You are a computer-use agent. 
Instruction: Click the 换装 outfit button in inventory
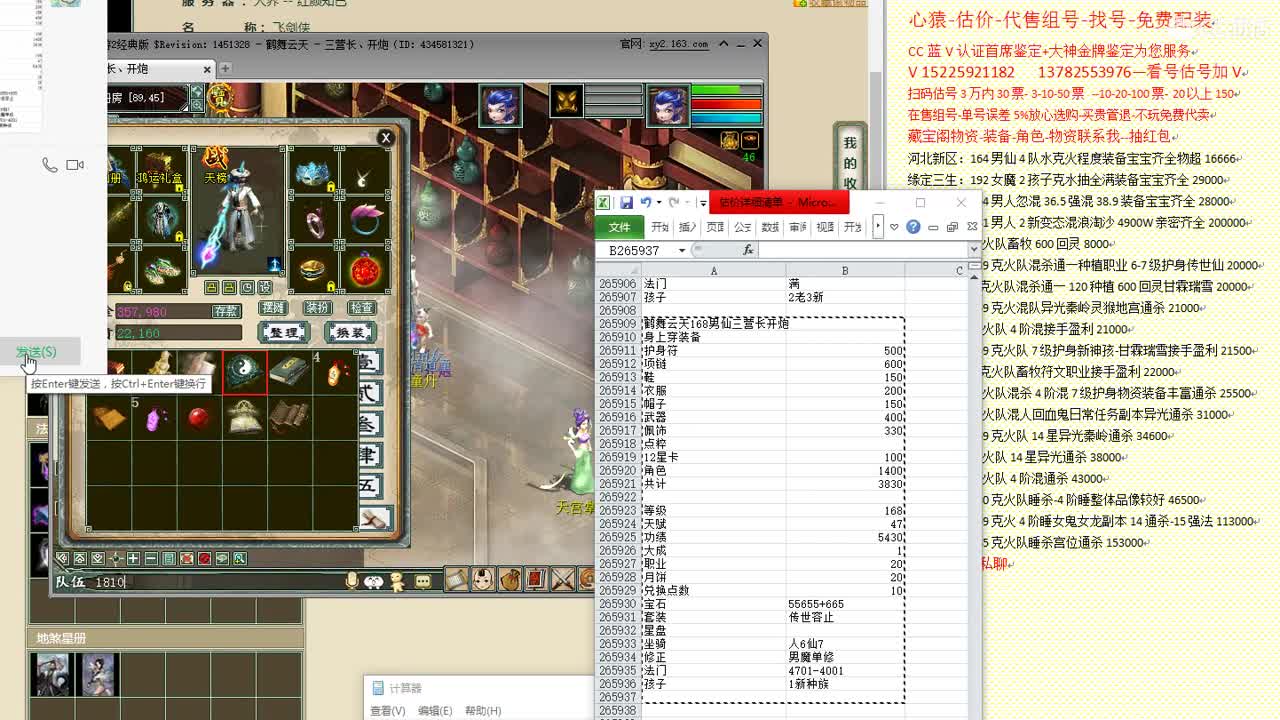pyautogui.click(x=349, y=333)
